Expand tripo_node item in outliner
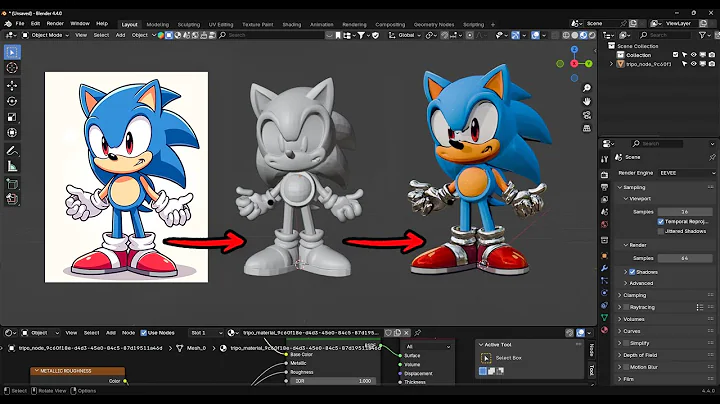This screenshot has height=404, width=720. pos(611,64)
